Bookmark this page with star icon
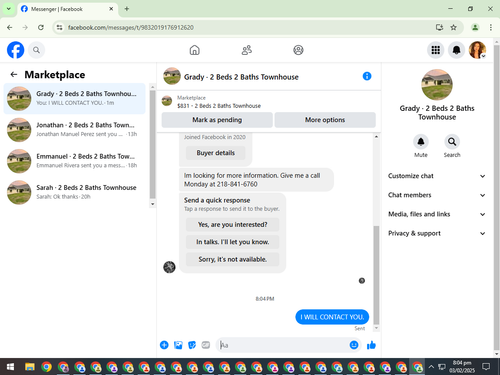 (453, 27)
